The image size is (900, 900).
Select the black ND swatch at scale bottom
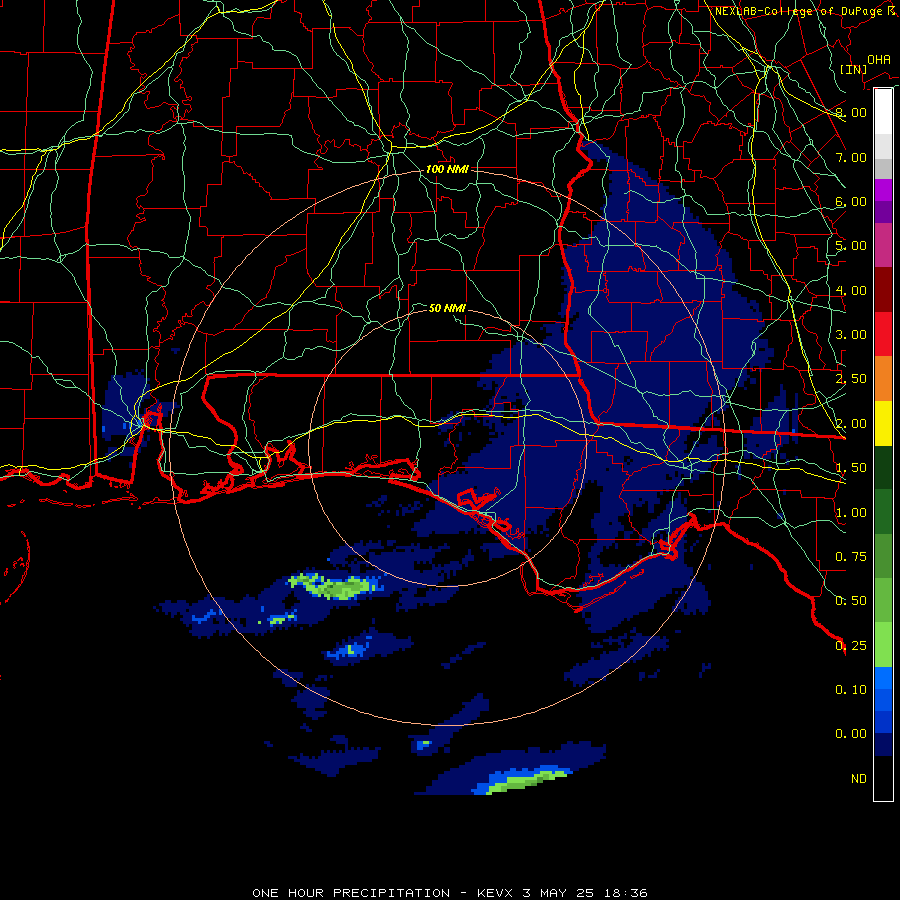tap(883, 778)
